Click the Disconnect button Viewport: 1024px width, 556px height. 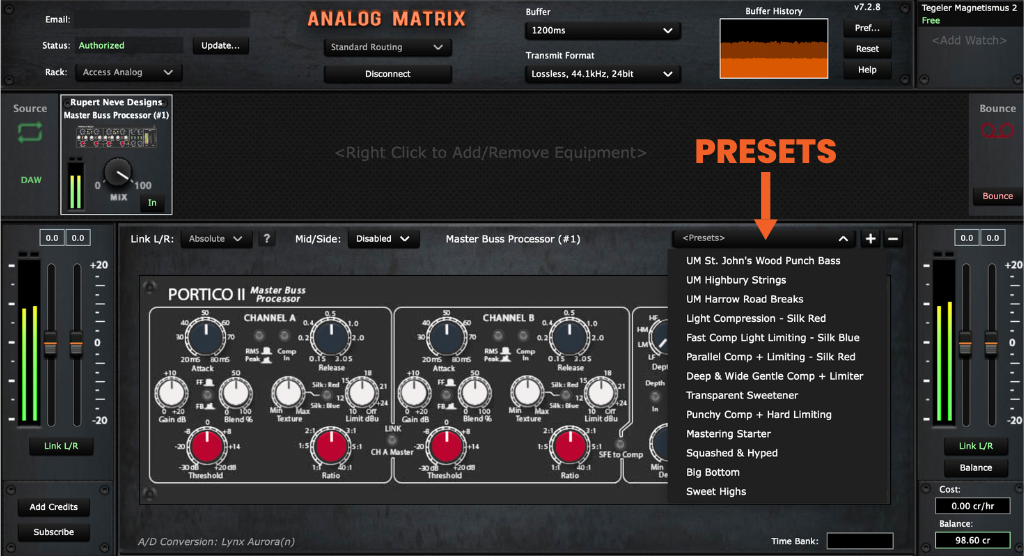pos(387,74)
